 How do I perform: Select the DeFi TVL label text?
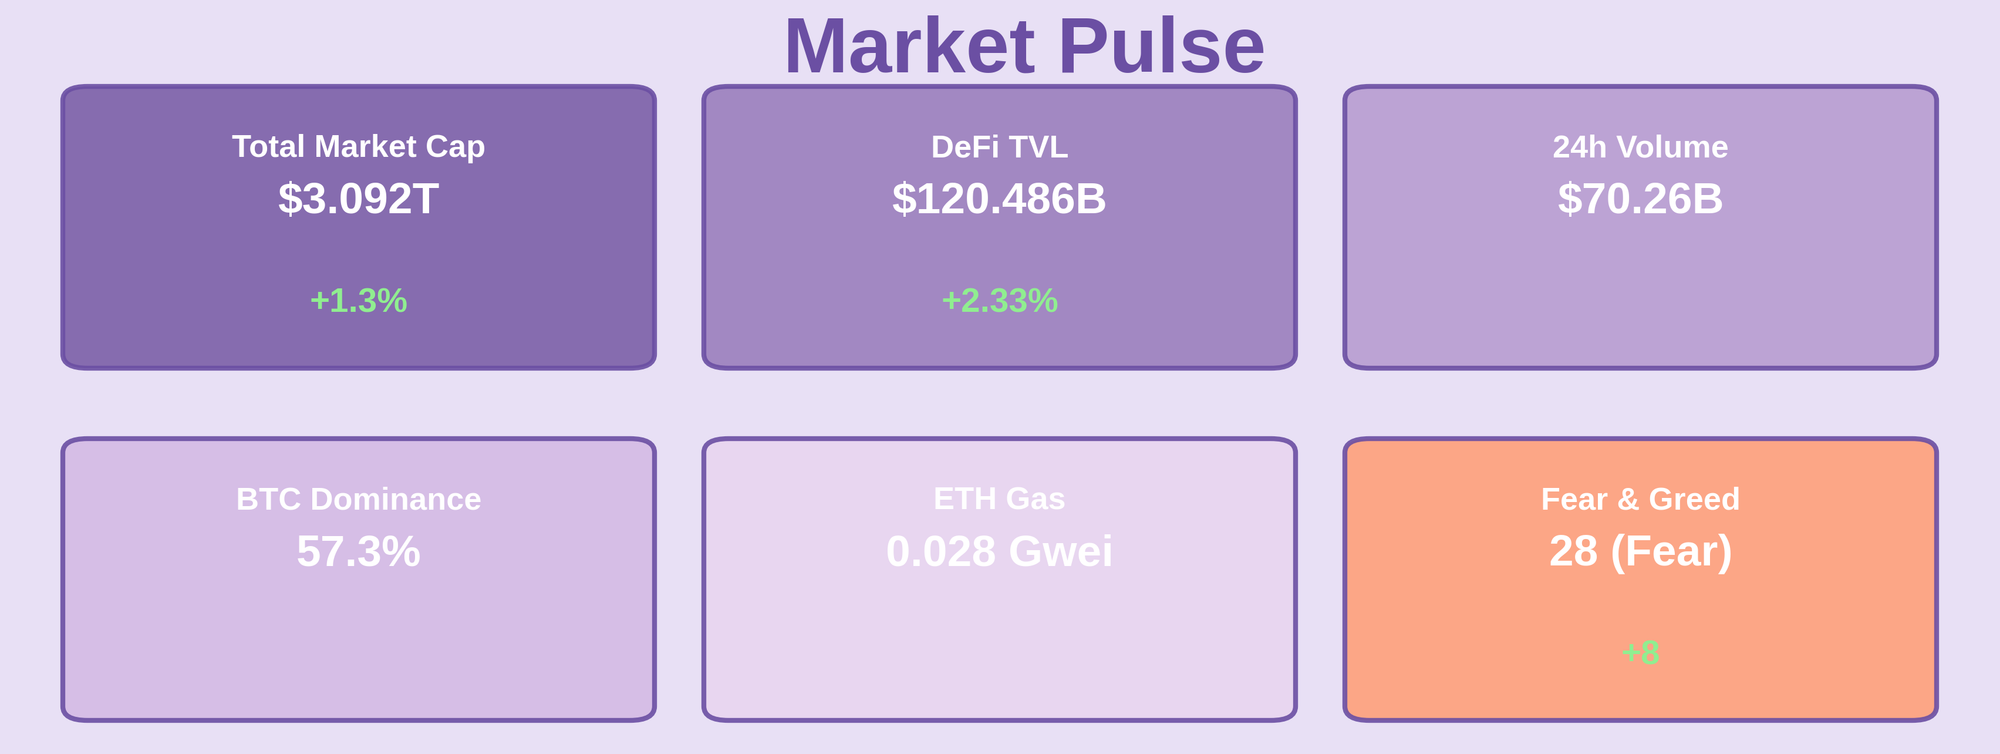click(999, 147)
